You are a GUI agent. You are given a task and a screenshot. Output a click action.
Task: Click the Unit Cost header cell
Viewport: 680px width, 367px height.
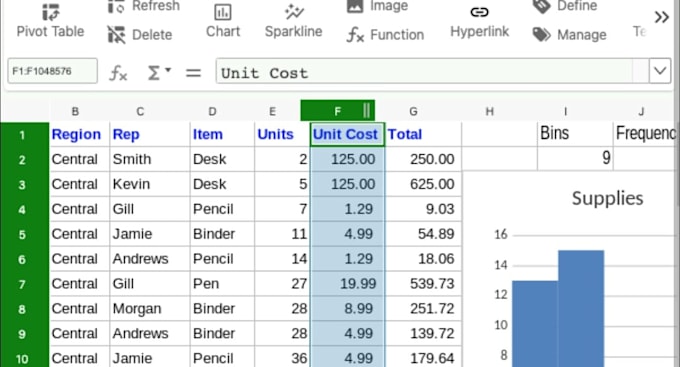347,134
